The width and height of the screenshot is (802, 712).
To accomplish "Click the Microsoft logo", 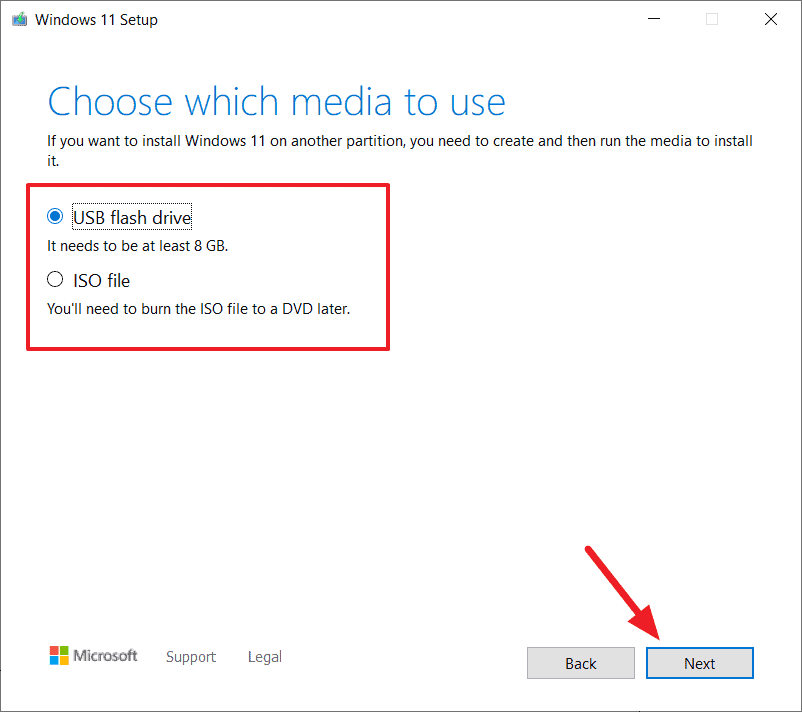I will tap(93, 655).
